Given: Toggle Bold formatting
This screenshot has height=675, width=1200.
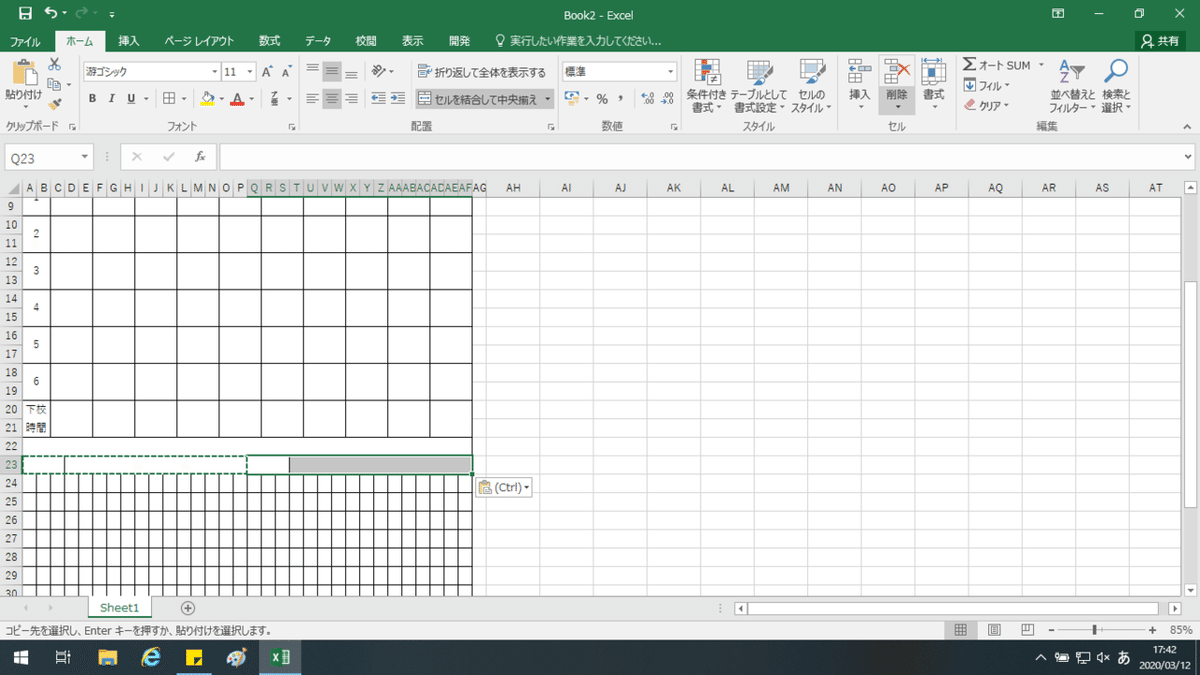Looking at the screenshot, I should pyautogui.click(x=93, y=98).
